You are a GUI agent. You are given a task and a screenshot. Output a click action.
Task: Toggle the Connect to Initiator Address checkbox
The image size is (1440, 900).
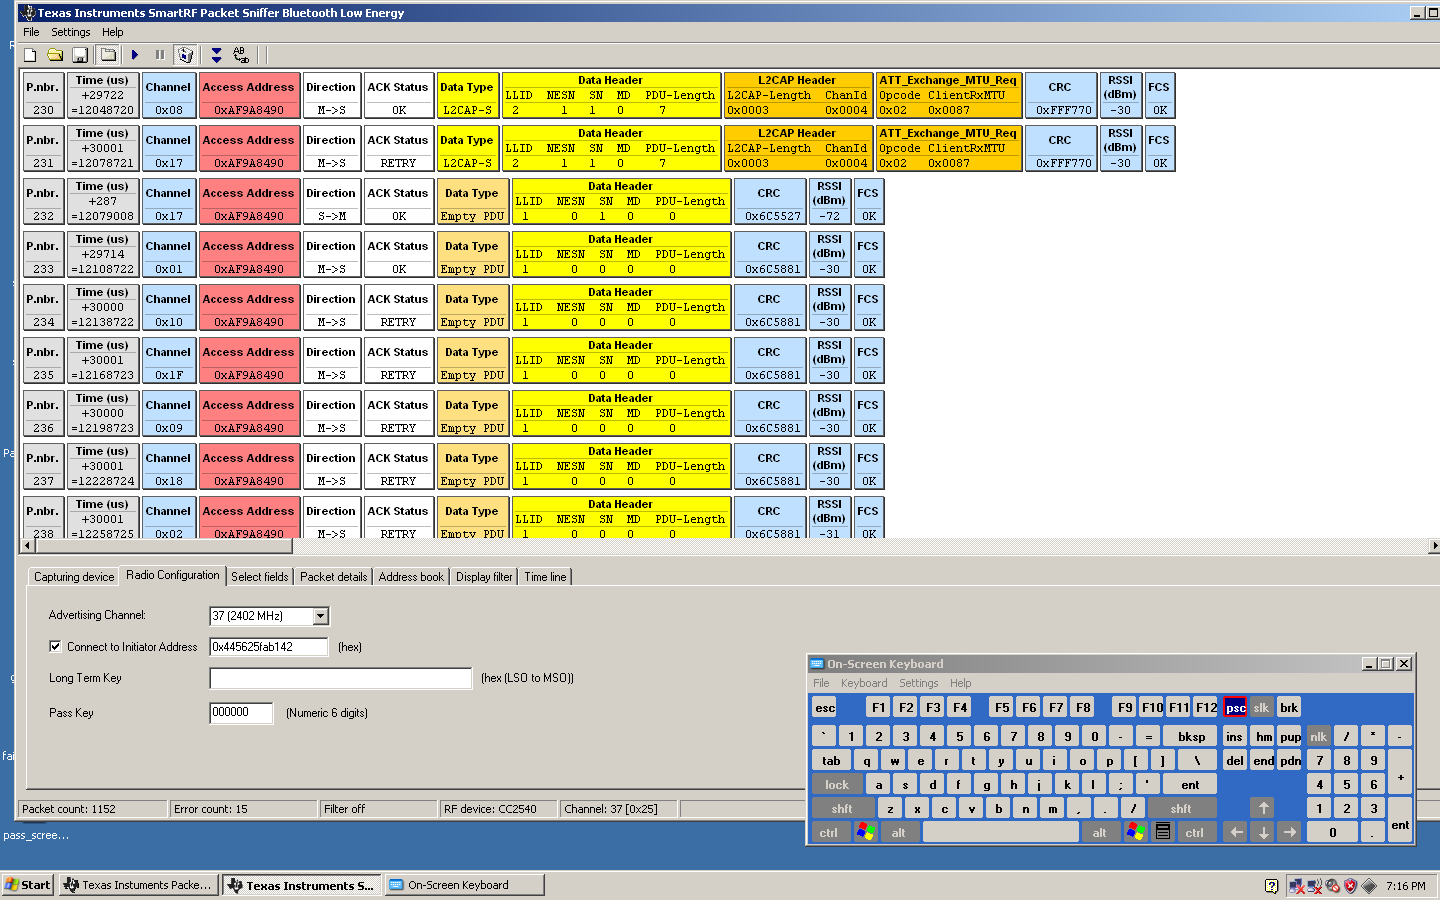pos(55,647)
